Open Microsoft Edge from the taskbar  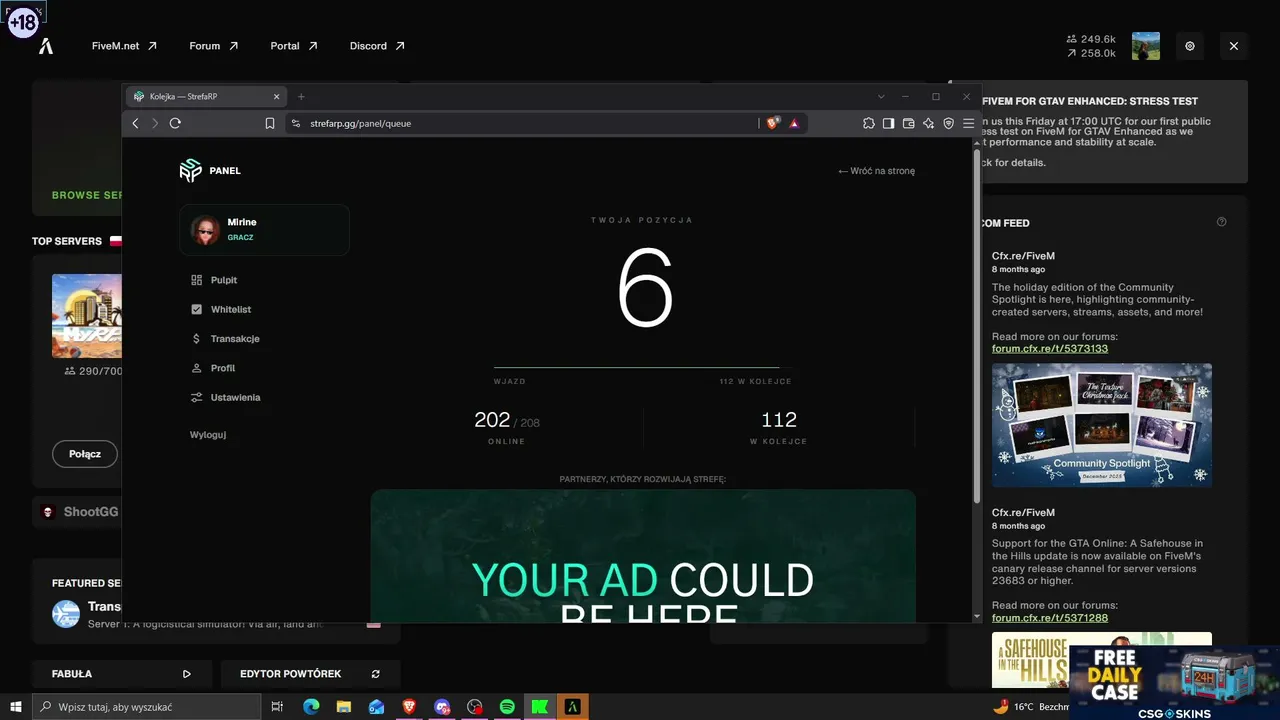311,707
